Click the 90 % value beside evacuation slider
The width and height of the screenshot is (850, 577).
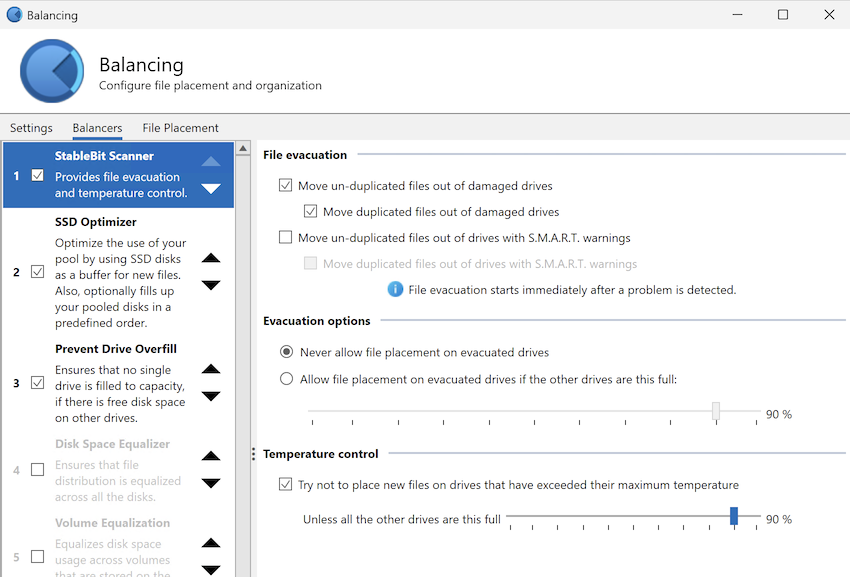779,414
